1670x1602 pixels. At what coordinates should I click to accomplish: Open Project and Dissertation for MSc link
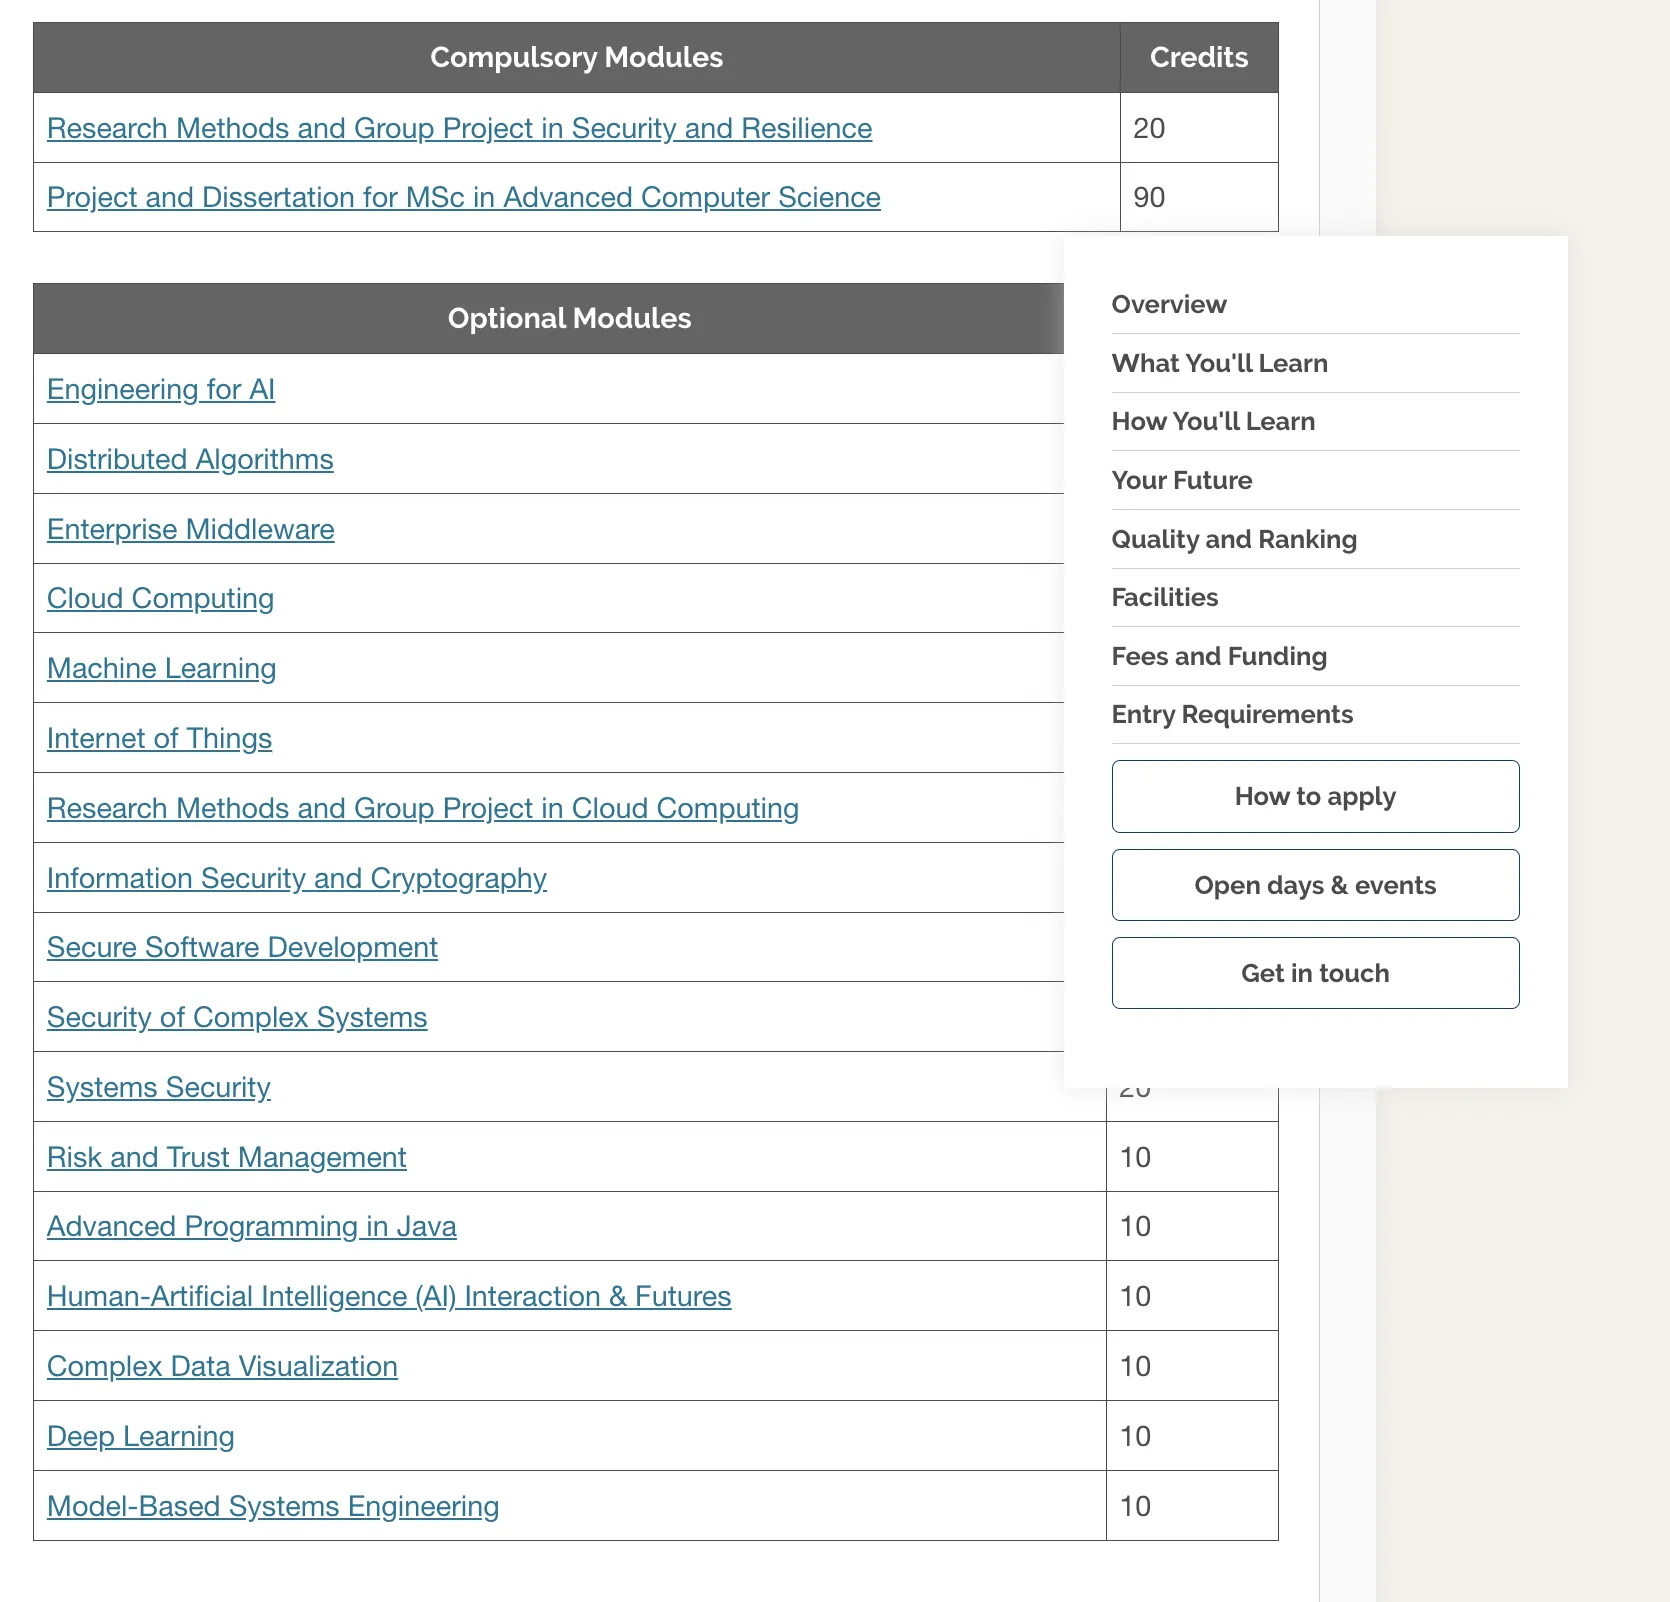tap(463, 198)
